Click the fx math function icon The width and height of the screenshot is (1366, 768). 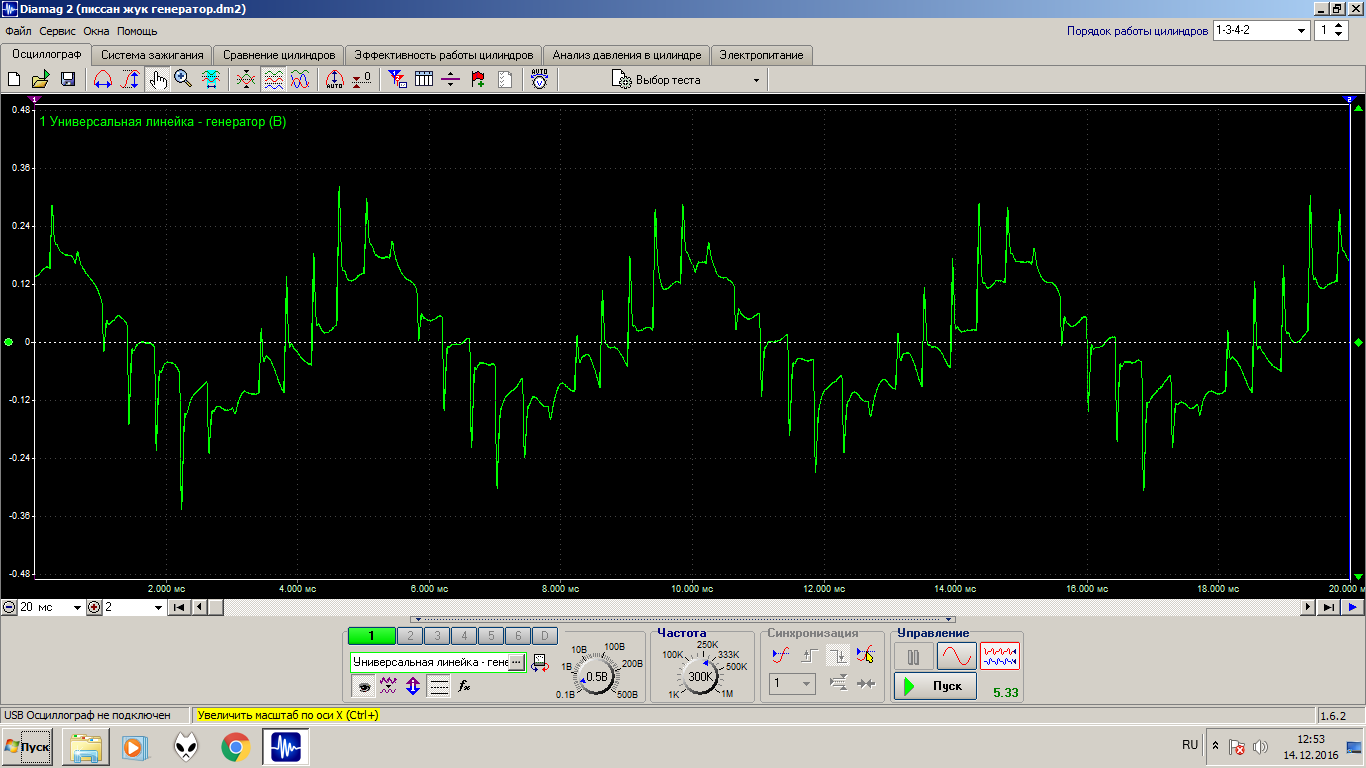coord(464,686)
